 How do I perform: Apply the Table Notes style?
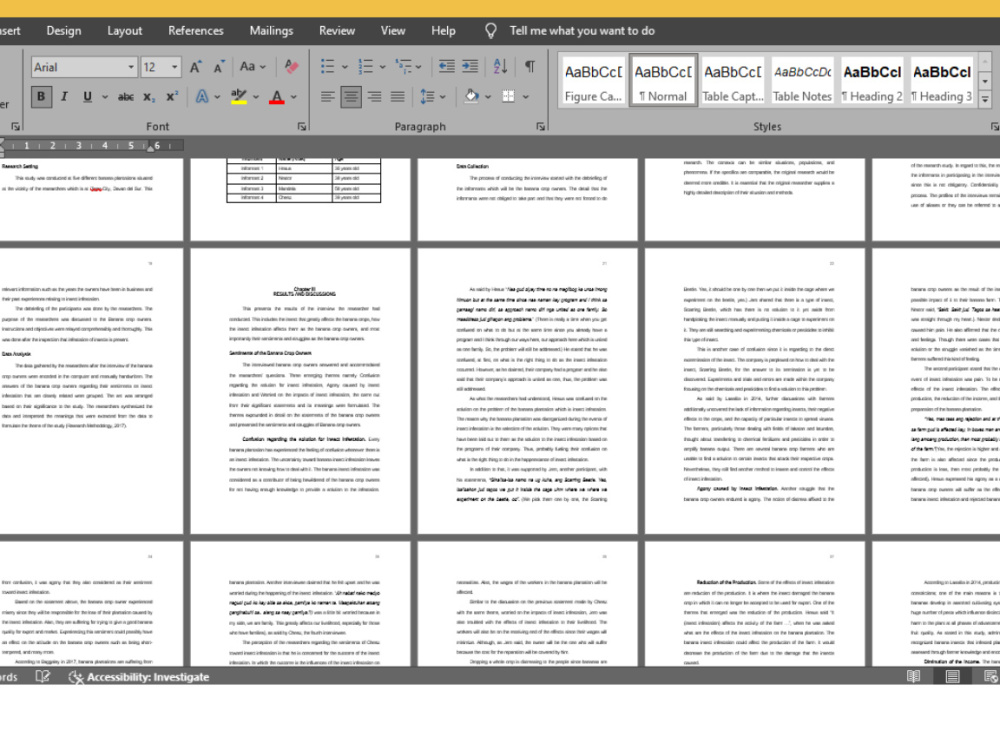pyautogui.click(x=802, y=80)
